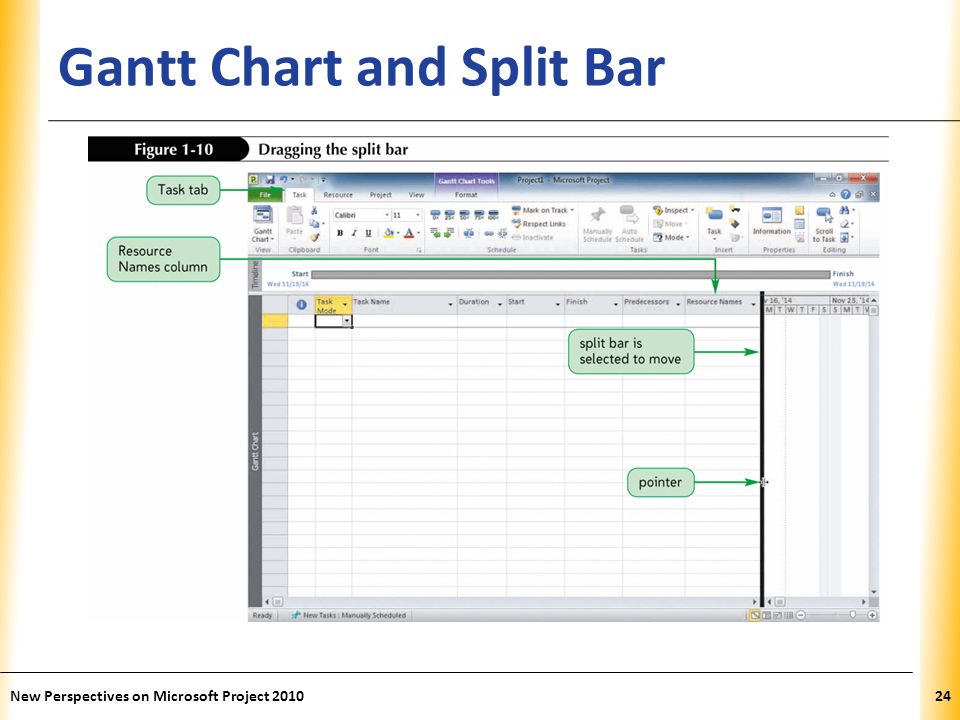Screen dimensions: 960x720
Task: Select the Task ribbon tab
Action: [x=299, y=195]
